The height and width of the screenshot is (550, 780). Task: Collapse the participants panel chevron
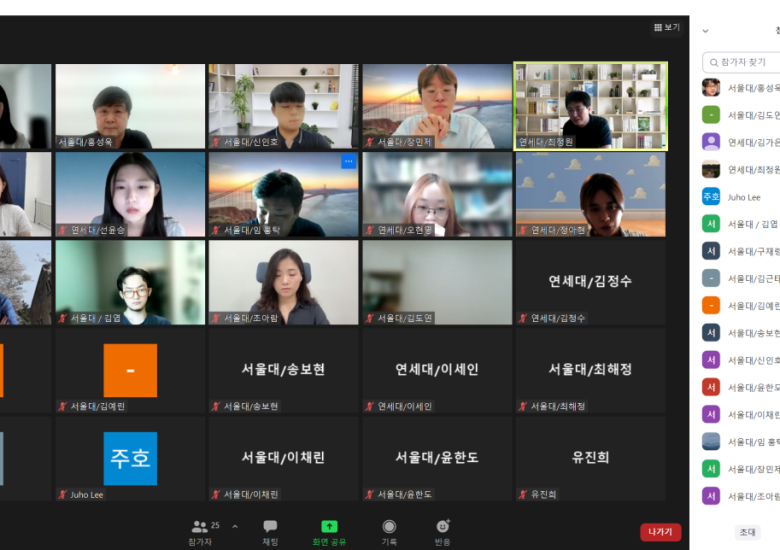[x=705, y=31]
